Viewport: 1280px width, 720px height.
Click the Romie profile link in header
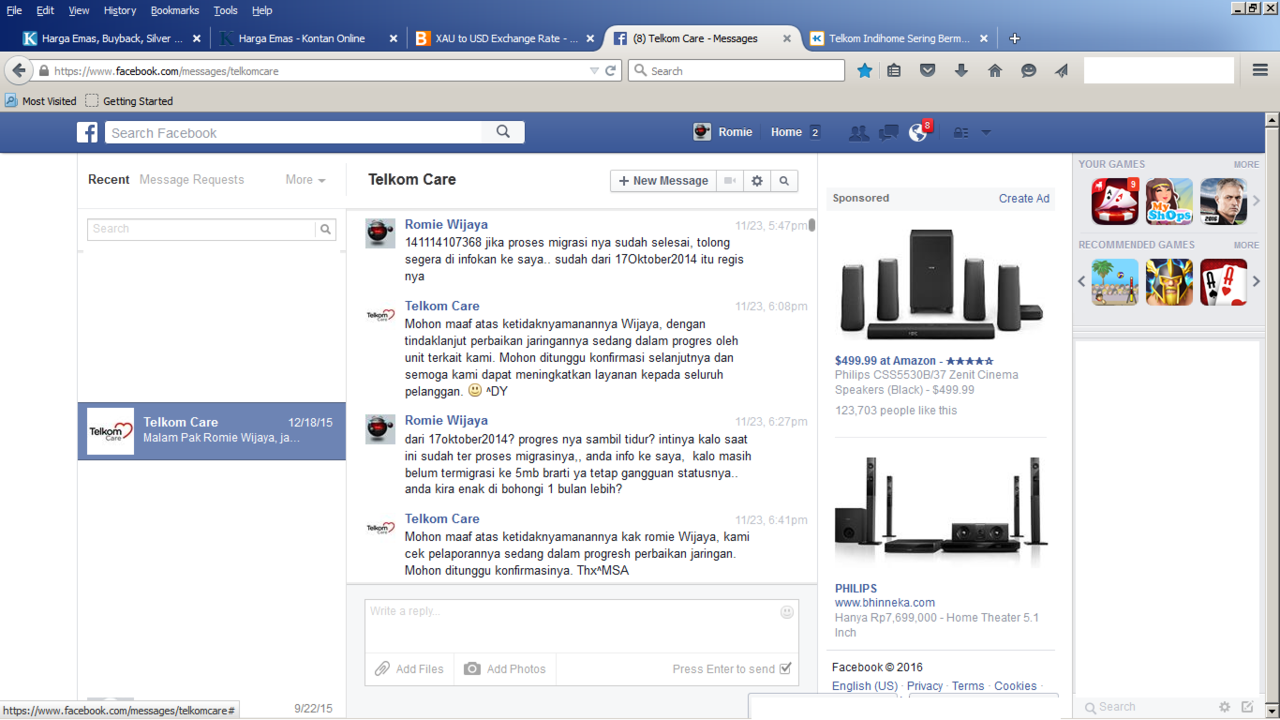tap(723, 132)
